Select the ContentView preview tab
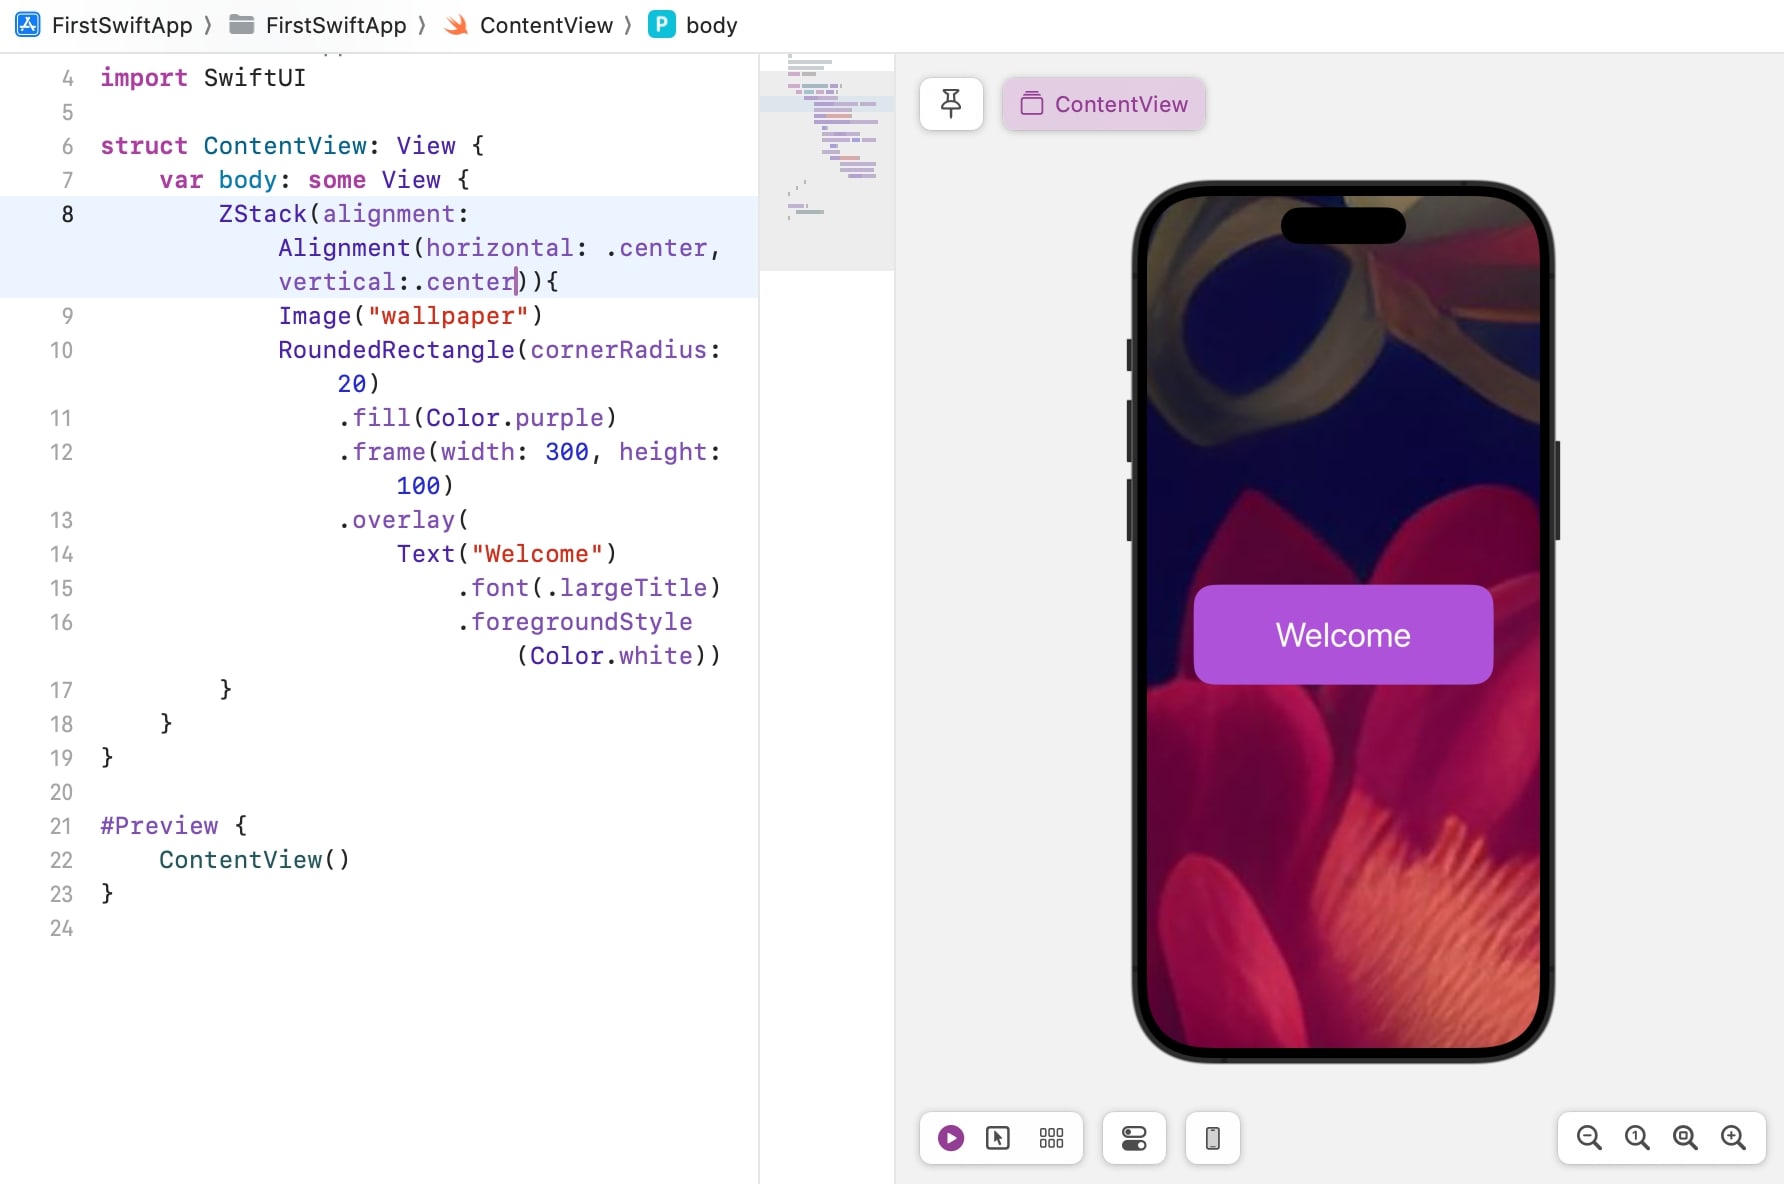 [x=1104, y=104]
